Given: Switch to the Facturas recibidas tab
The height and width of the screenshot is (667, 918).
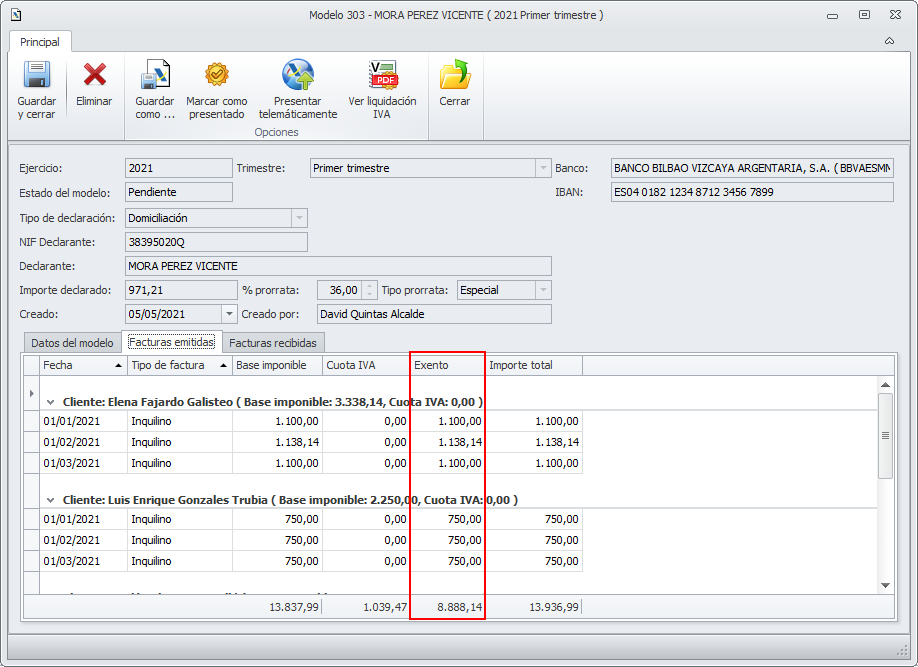Looking at the screenshot, I should tap(272, 343).
